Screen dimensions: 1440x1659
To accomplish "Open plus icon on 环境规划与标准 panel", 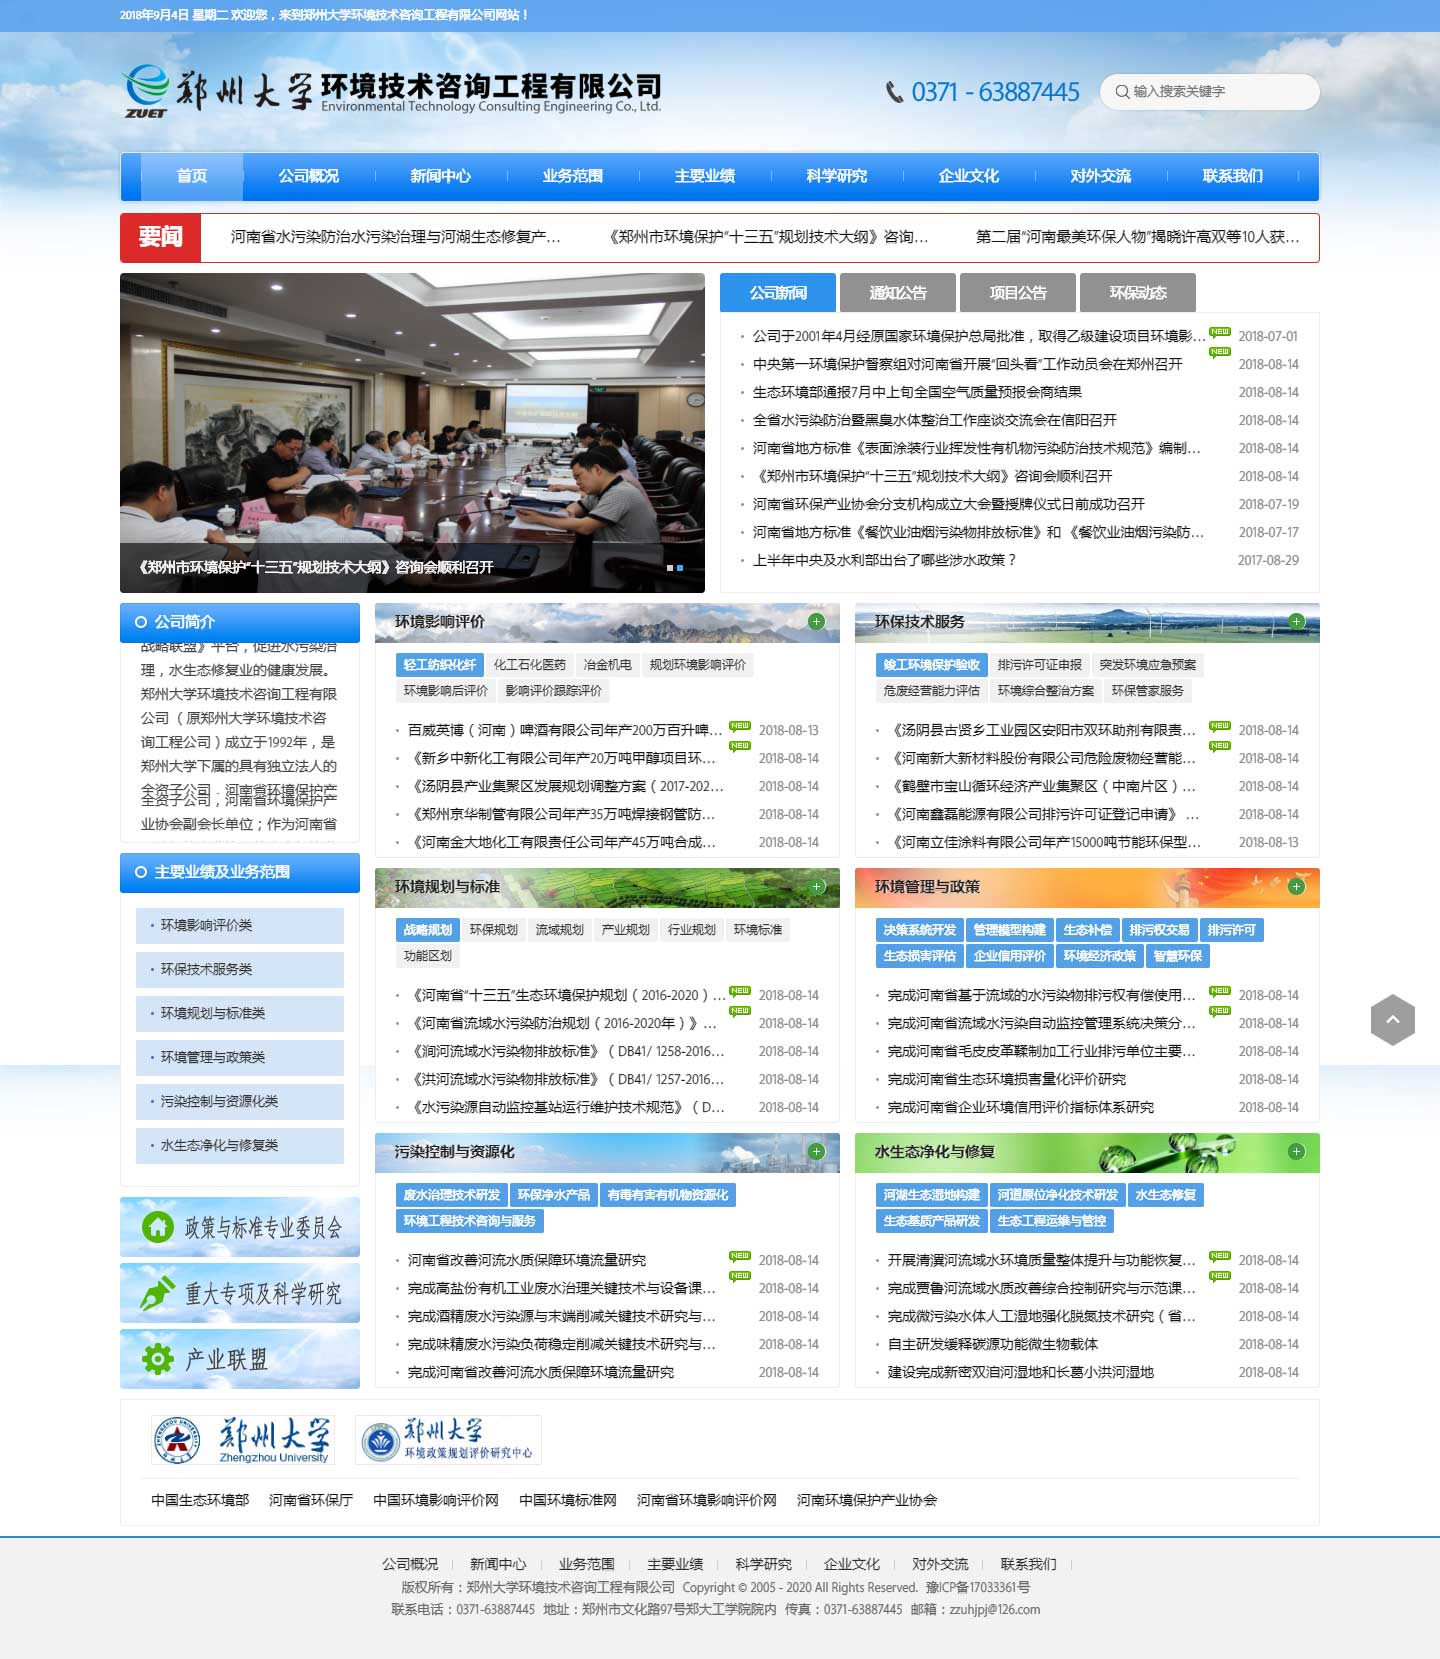I will pyautogui.click(x=816, y=886).
